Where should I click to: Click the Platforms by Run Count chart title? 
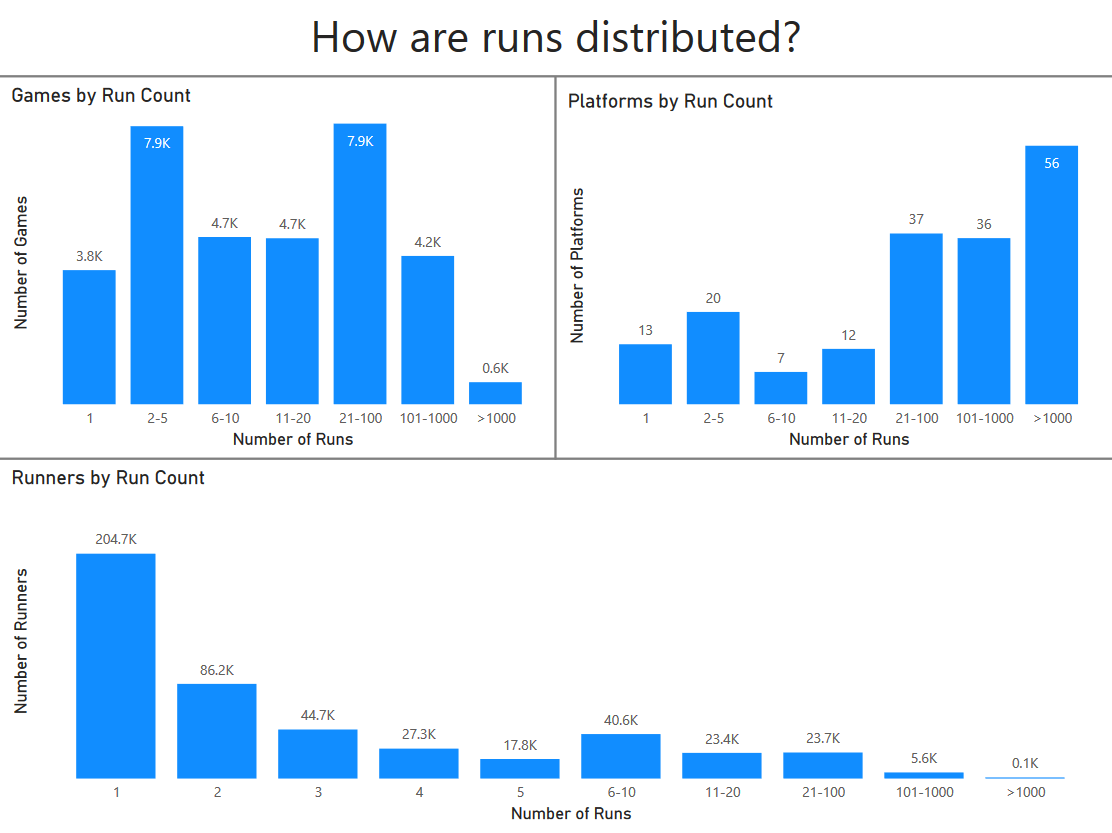point(670,101)
